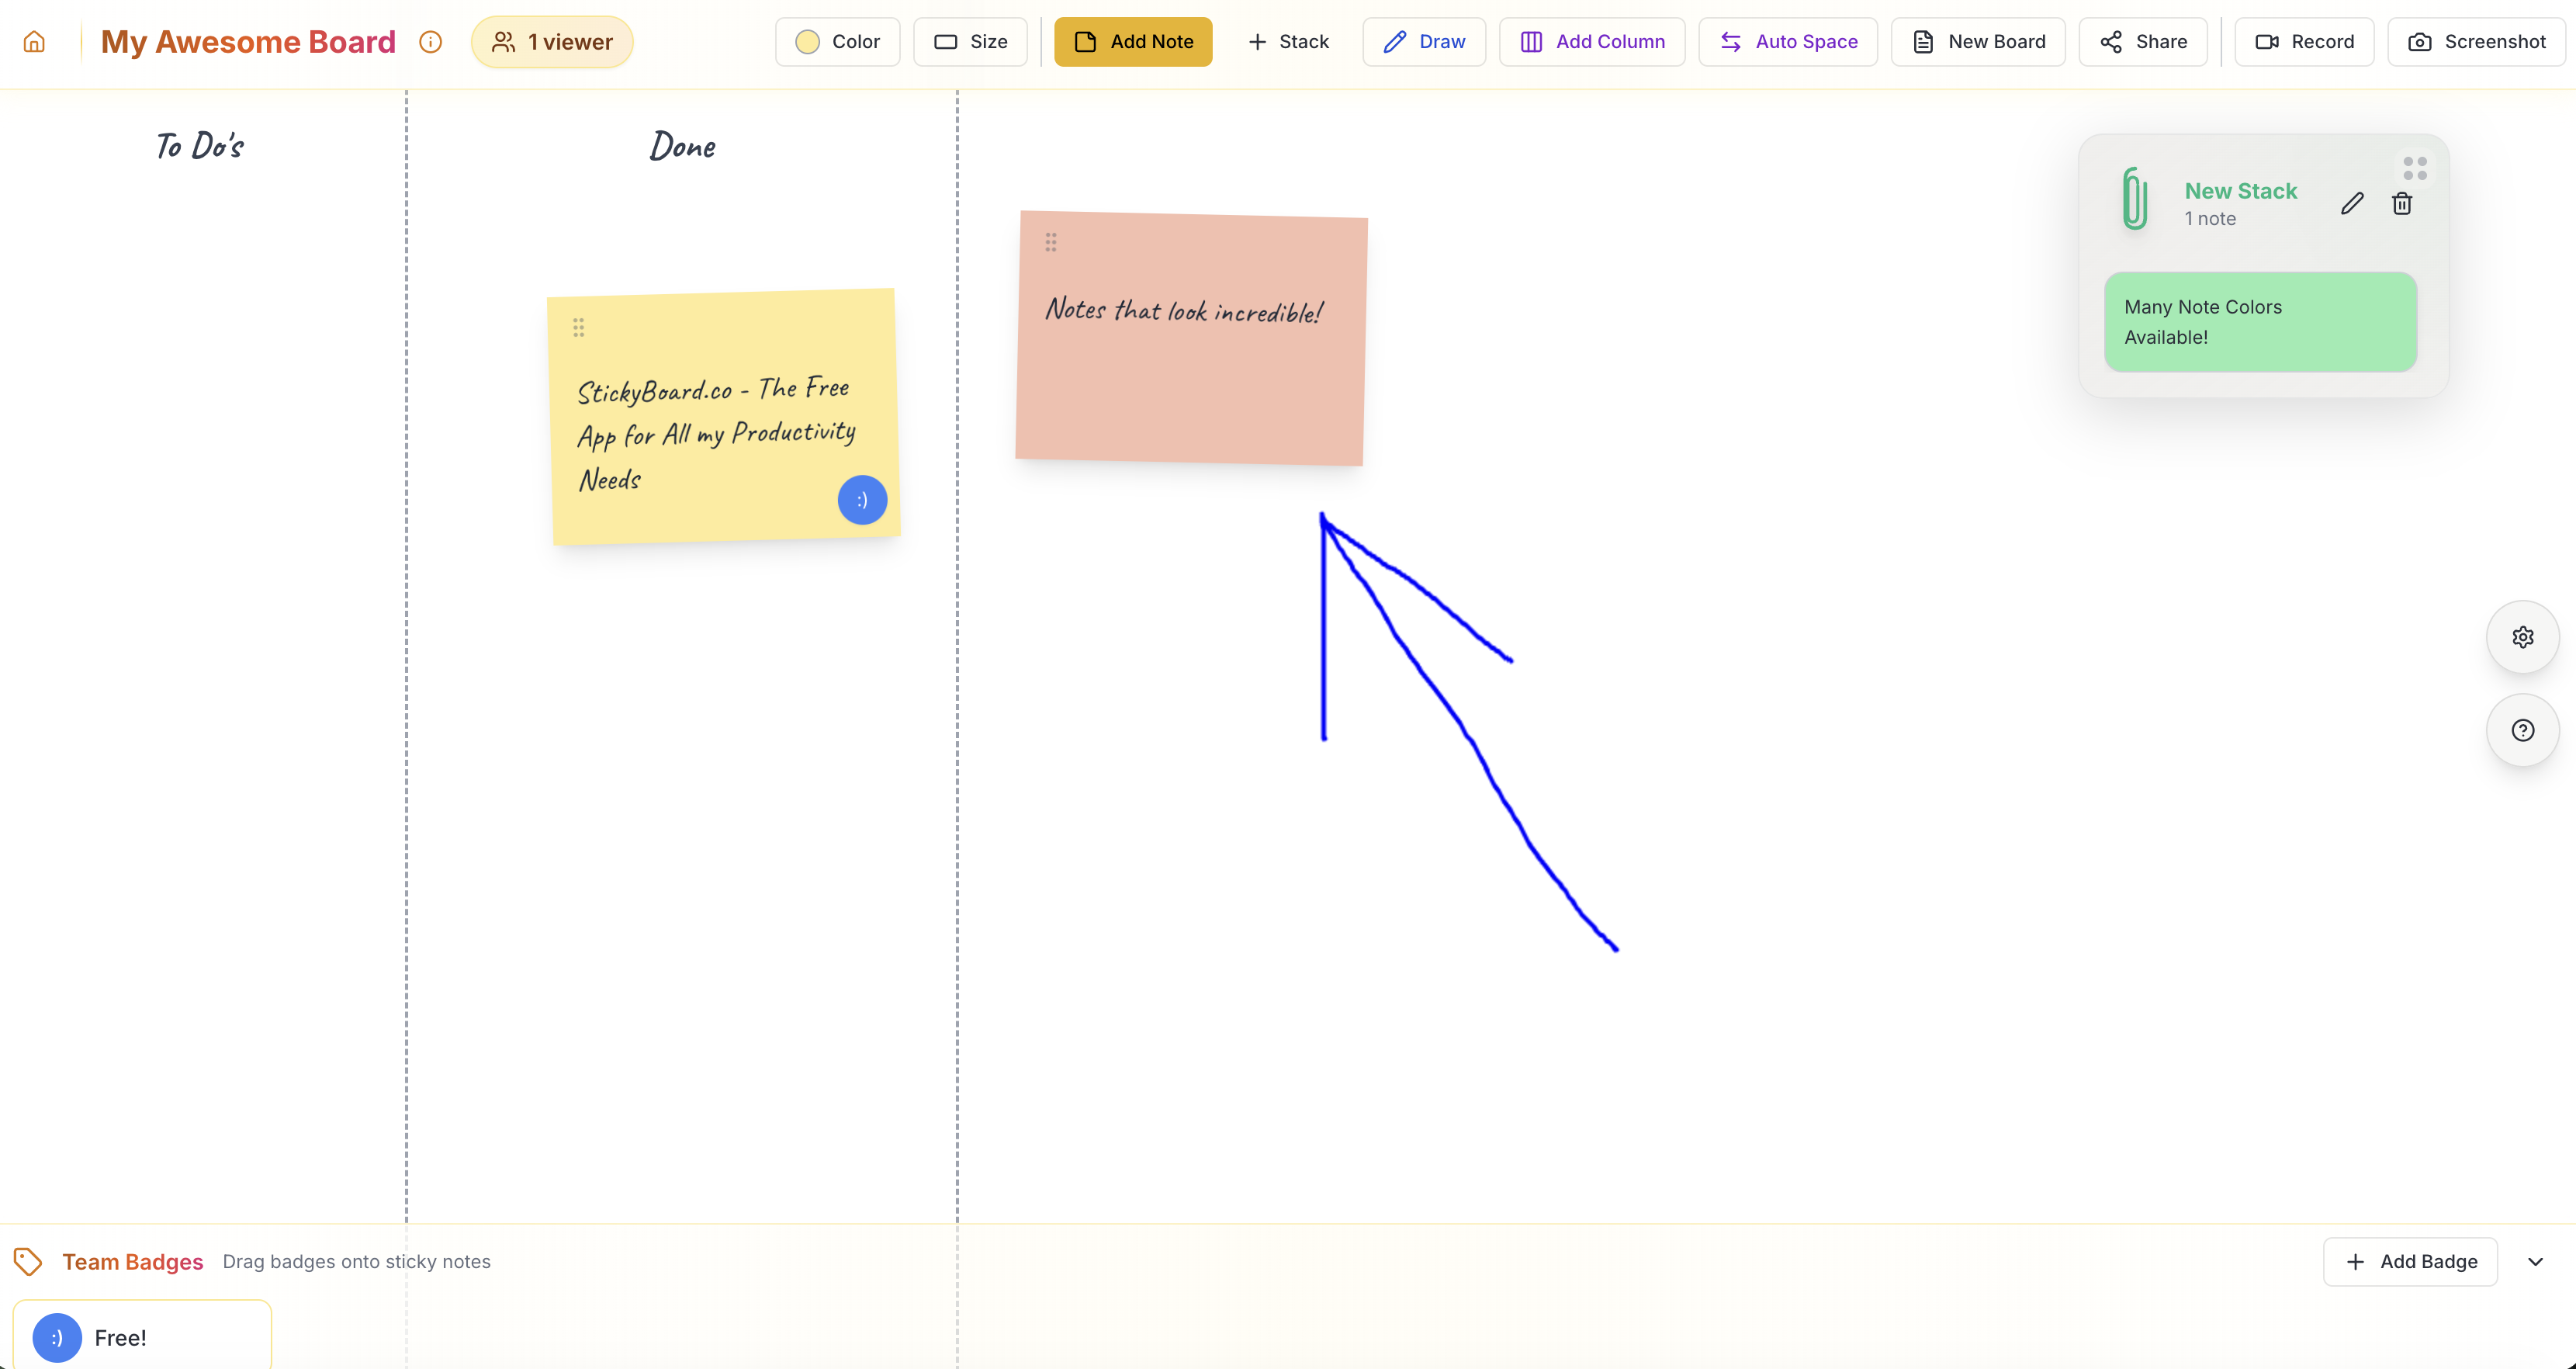Image resolution: width=2576 pixels, height=1369 pixels.
Task: Click the drag handle on pink note
Action: (1051, 242)
